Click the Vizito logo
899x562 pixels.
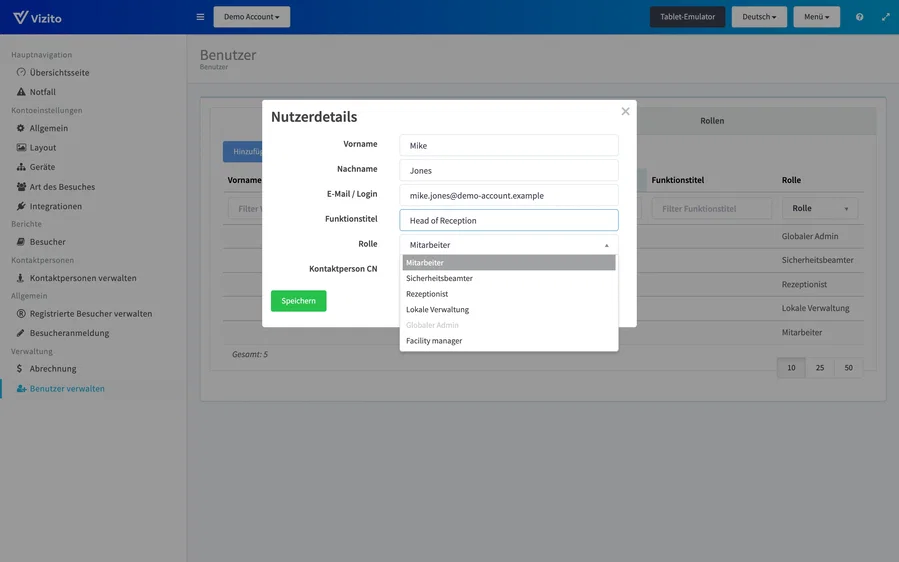[x=37, y=17]
